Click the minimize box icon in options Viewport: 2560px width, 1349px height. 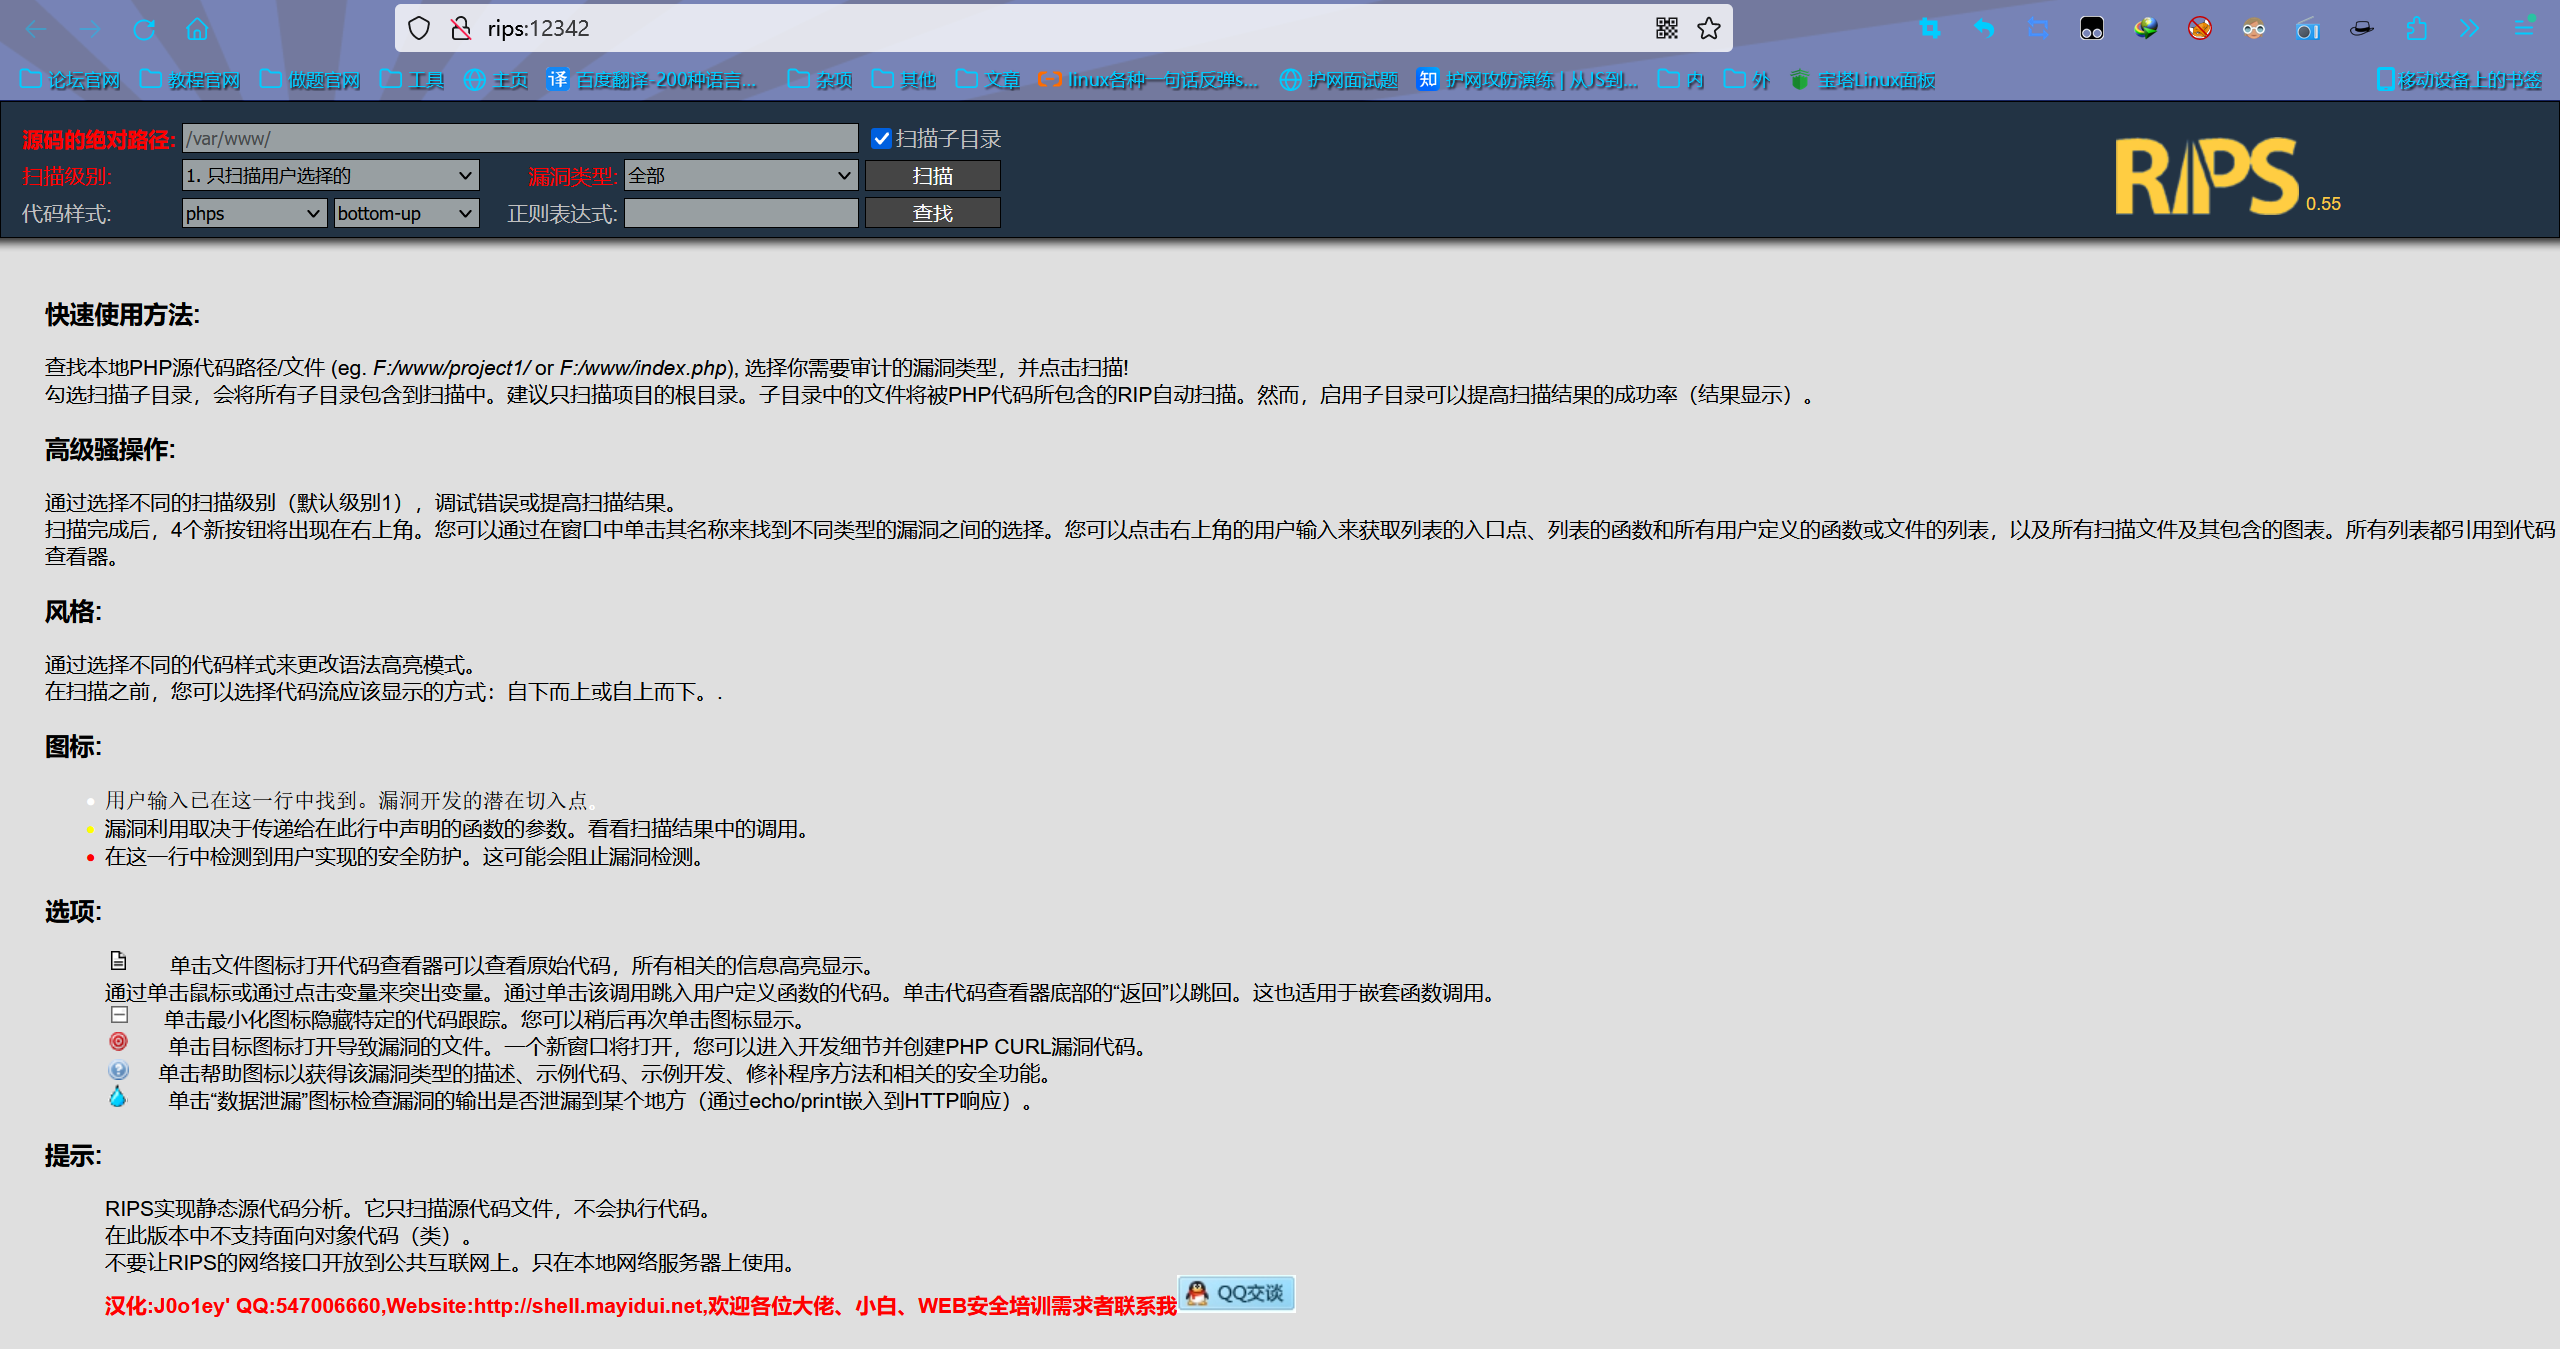pyautogui.click(x=118, y=1015)
